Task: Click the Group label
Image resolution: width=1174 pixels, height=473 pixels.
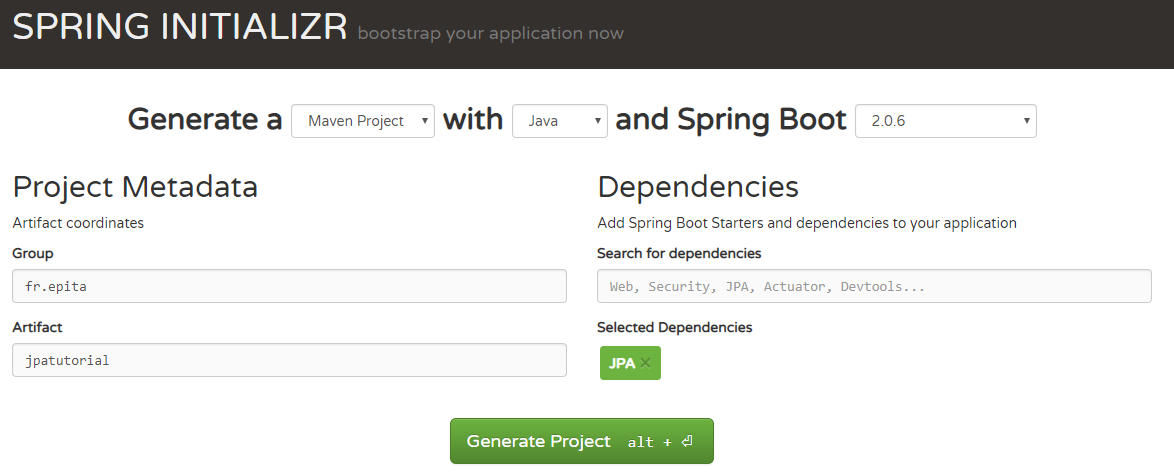Action: tap(33, 254)
